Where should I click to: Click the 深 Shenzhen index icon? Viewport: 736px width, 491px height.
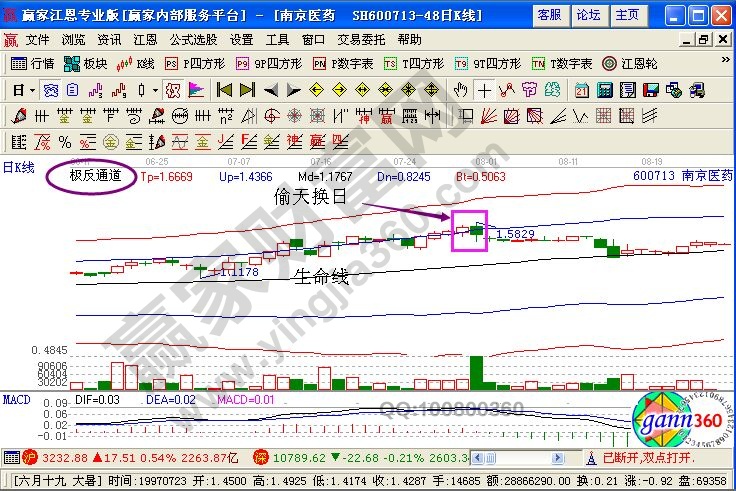coord(260,457)
